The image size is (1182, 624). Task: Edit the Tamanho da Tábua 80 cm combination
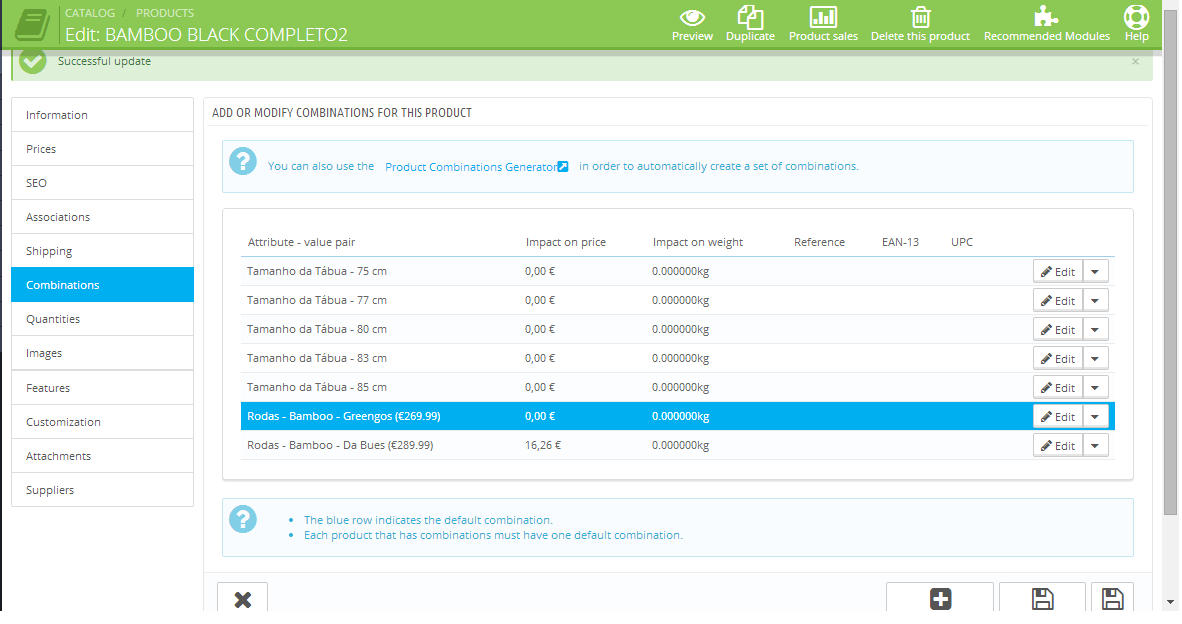click(1058, 329)
